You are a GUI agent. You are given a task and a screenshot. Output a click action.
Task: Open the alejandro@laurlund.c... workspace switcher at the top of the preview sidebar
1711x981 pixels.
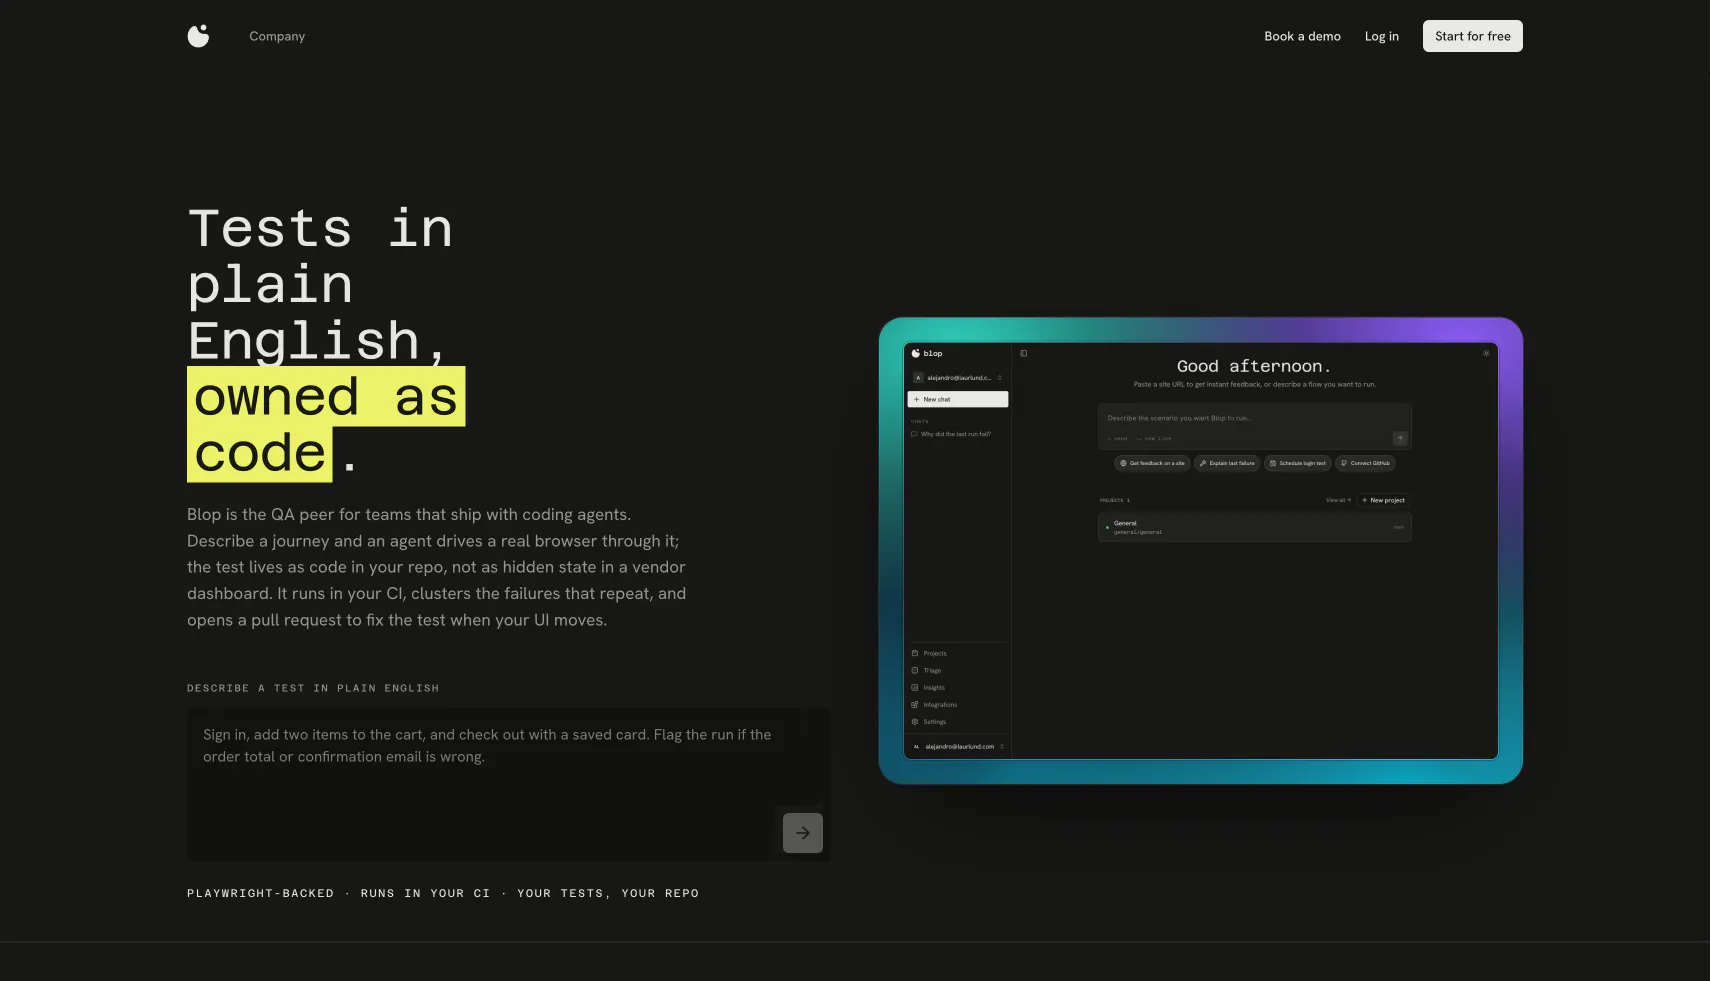[x=957, y=378]
